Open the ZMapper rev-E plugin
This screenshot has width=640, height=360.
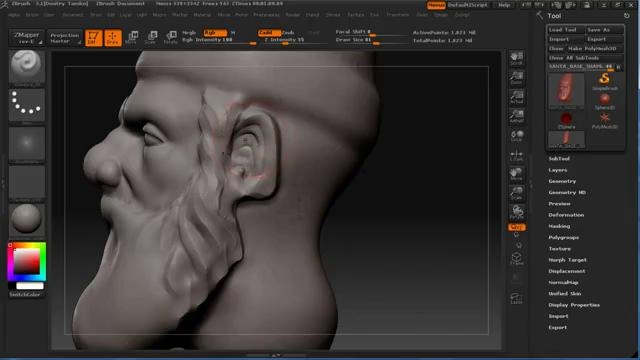[x=27, y=38]
